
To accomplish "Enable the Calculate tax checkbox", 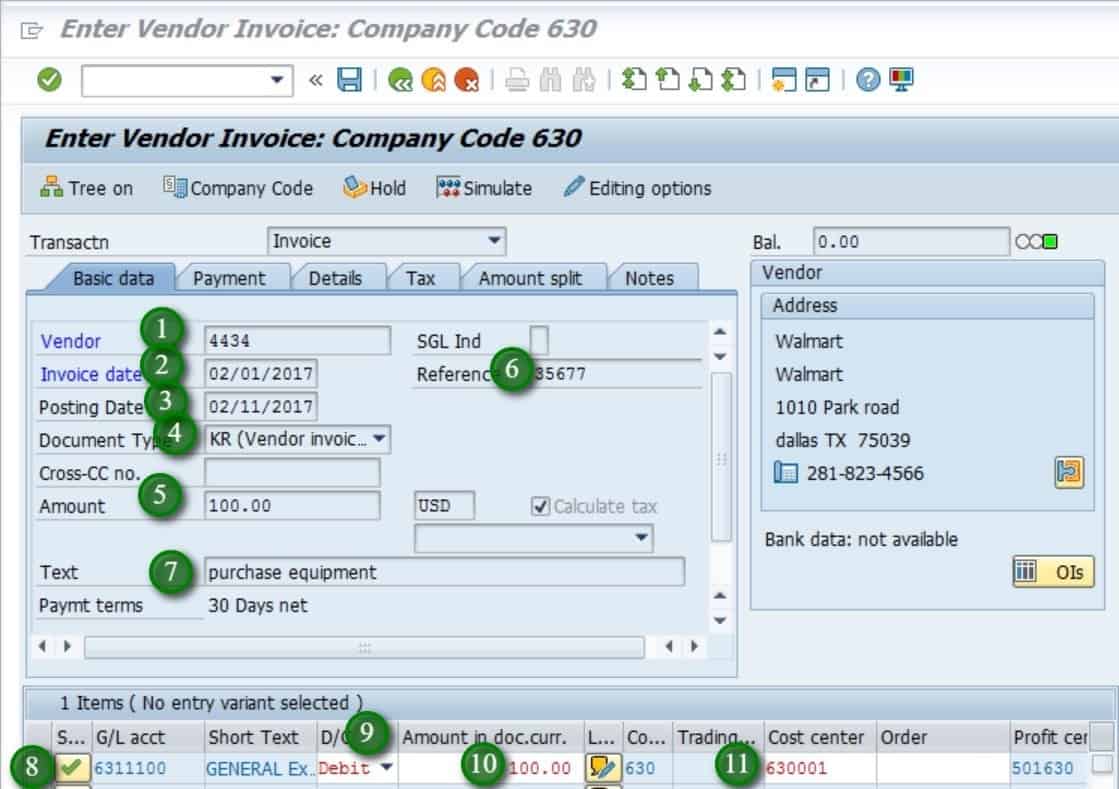I will click(x=540, y=505).
